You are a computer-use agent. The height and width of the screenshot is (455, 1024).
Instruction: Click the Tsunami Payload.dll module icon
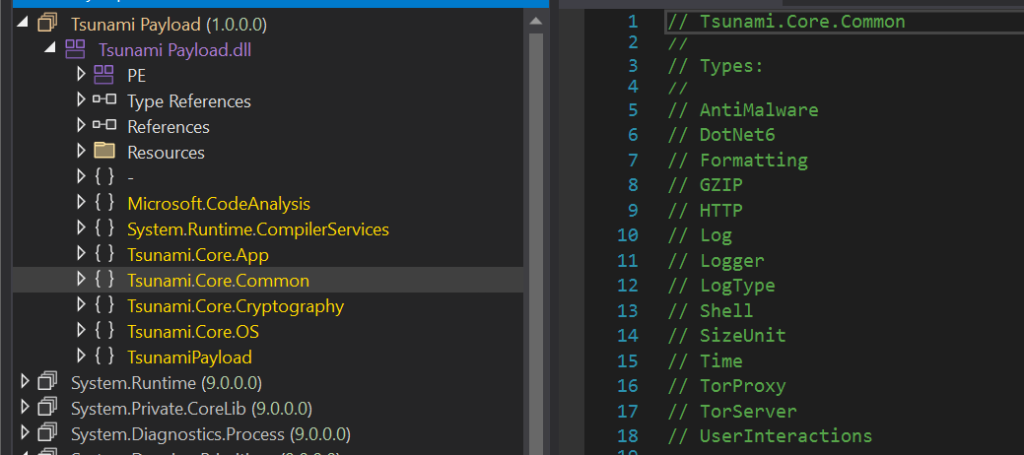[75, 50]
